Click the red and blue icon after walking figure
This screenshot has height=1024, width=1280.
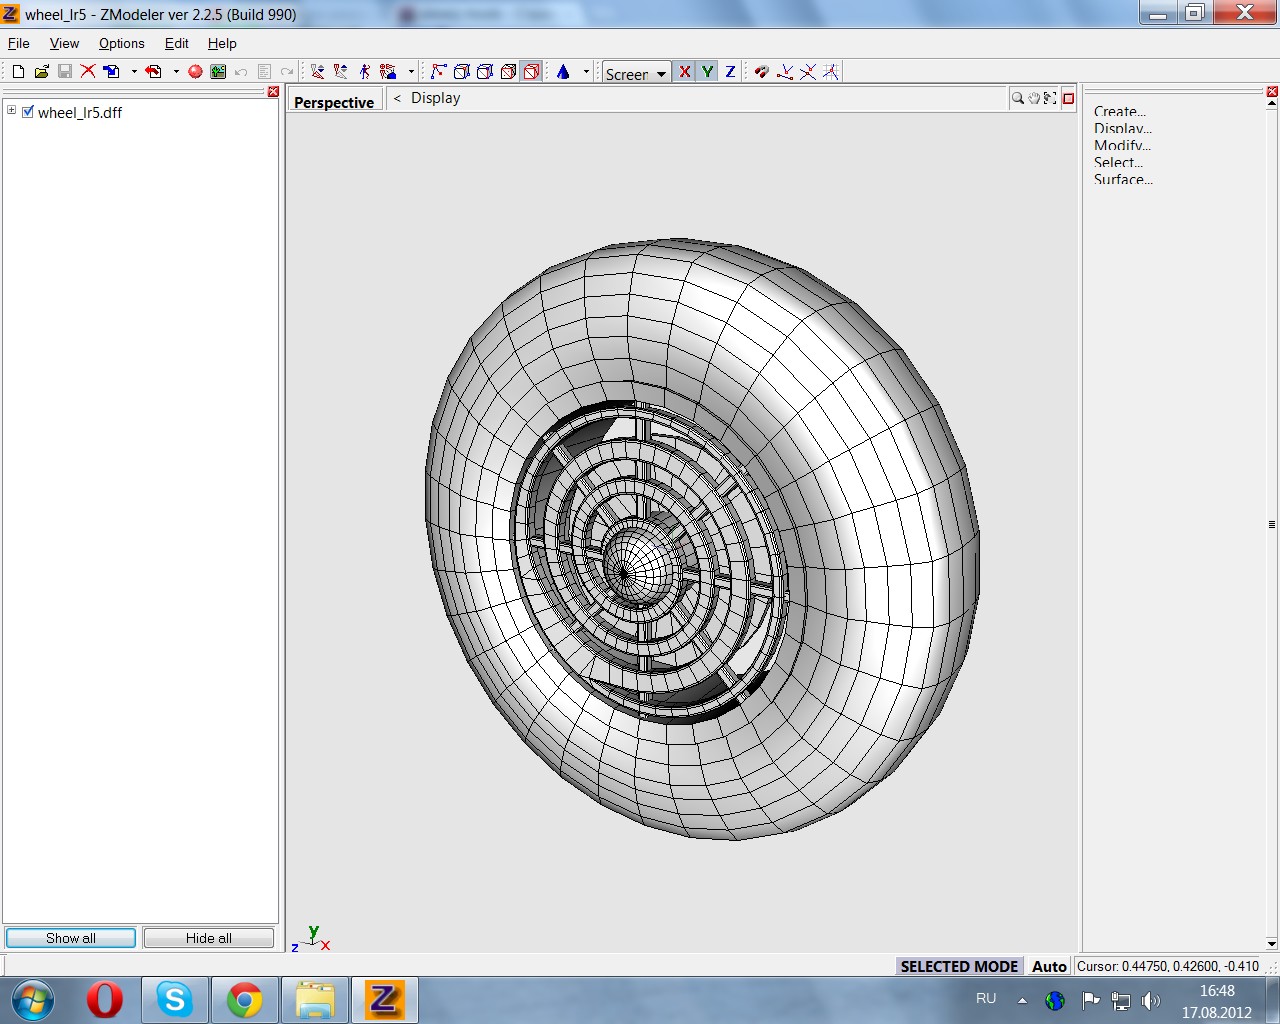coord(388,72)
